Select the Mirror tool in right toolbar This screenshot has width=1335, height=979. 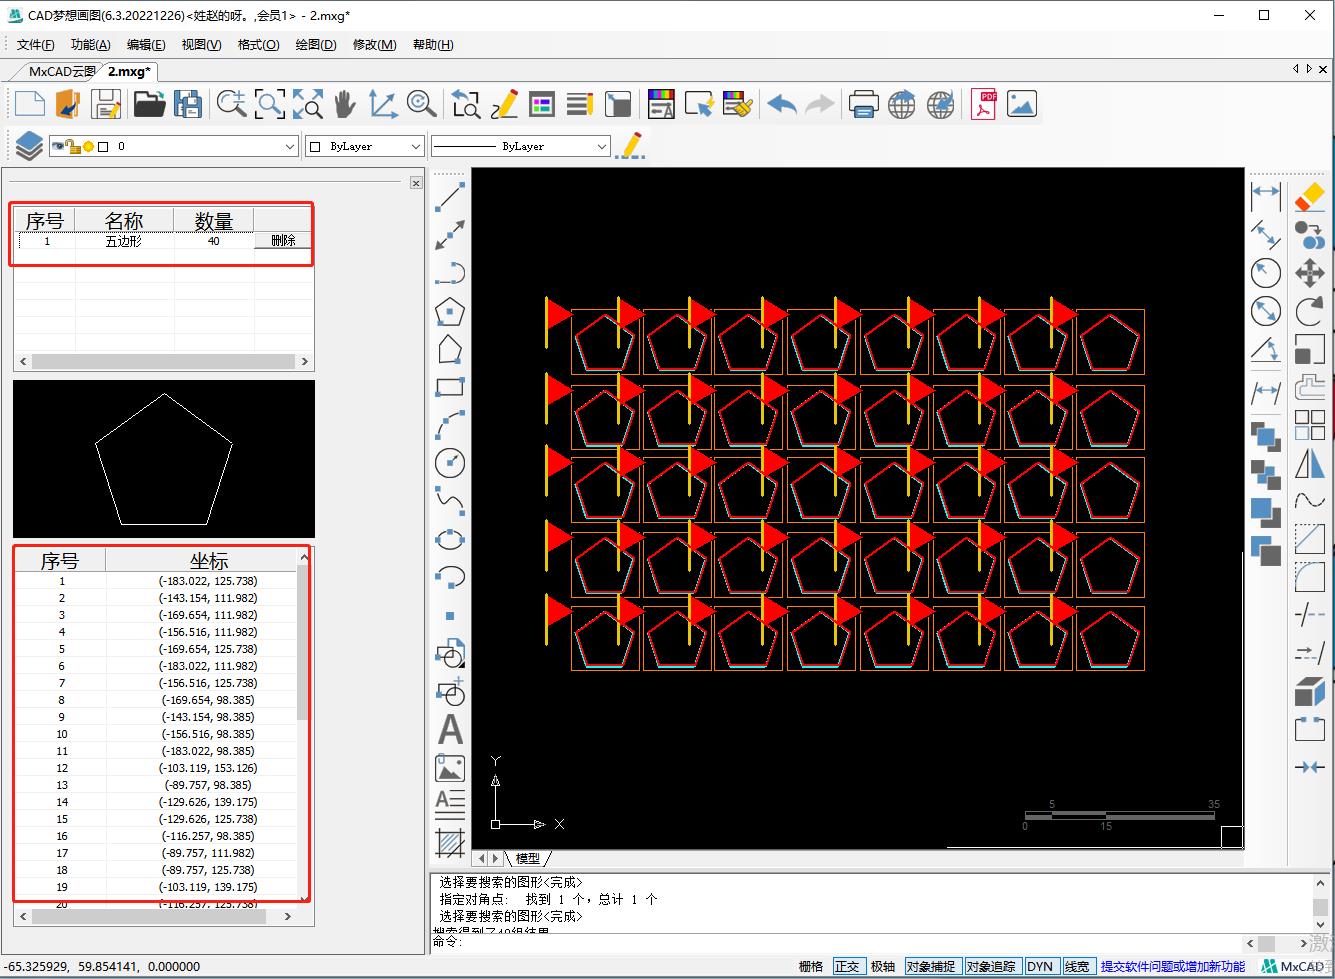pos(1309,463)
